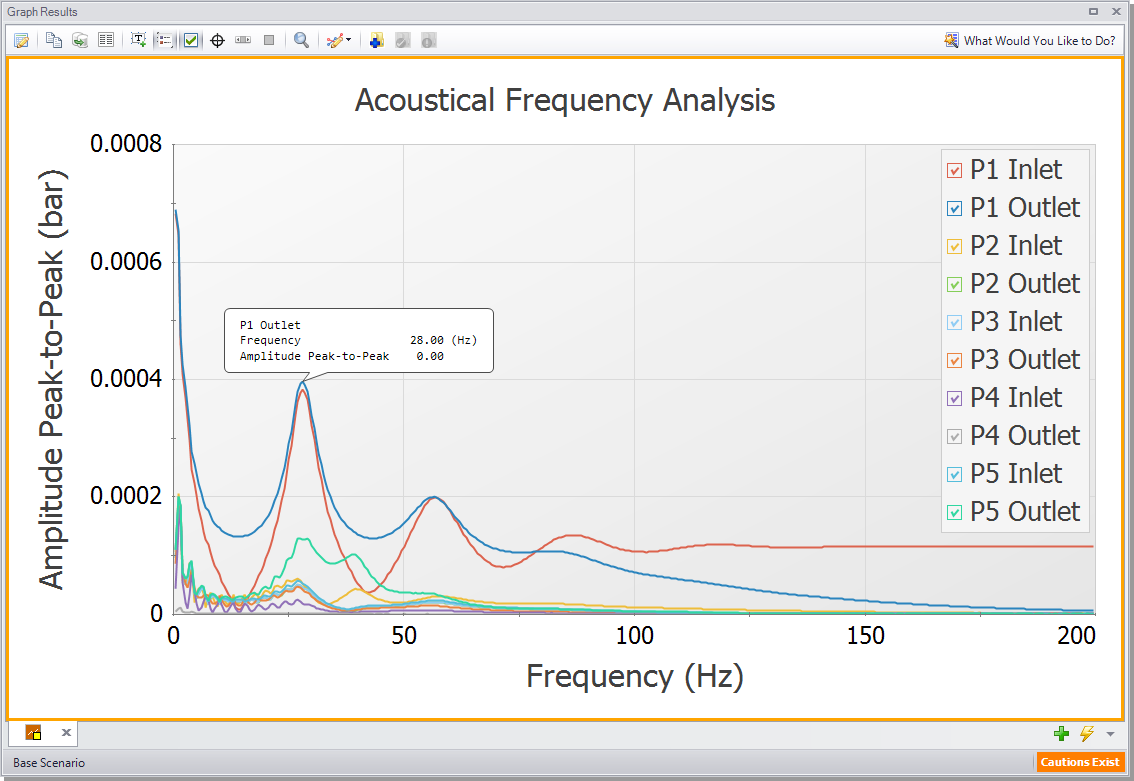The height and width of the screenshot is (781, 1134).
Task: Open the Show Data table icon
Action: click(x=105, y=40)
